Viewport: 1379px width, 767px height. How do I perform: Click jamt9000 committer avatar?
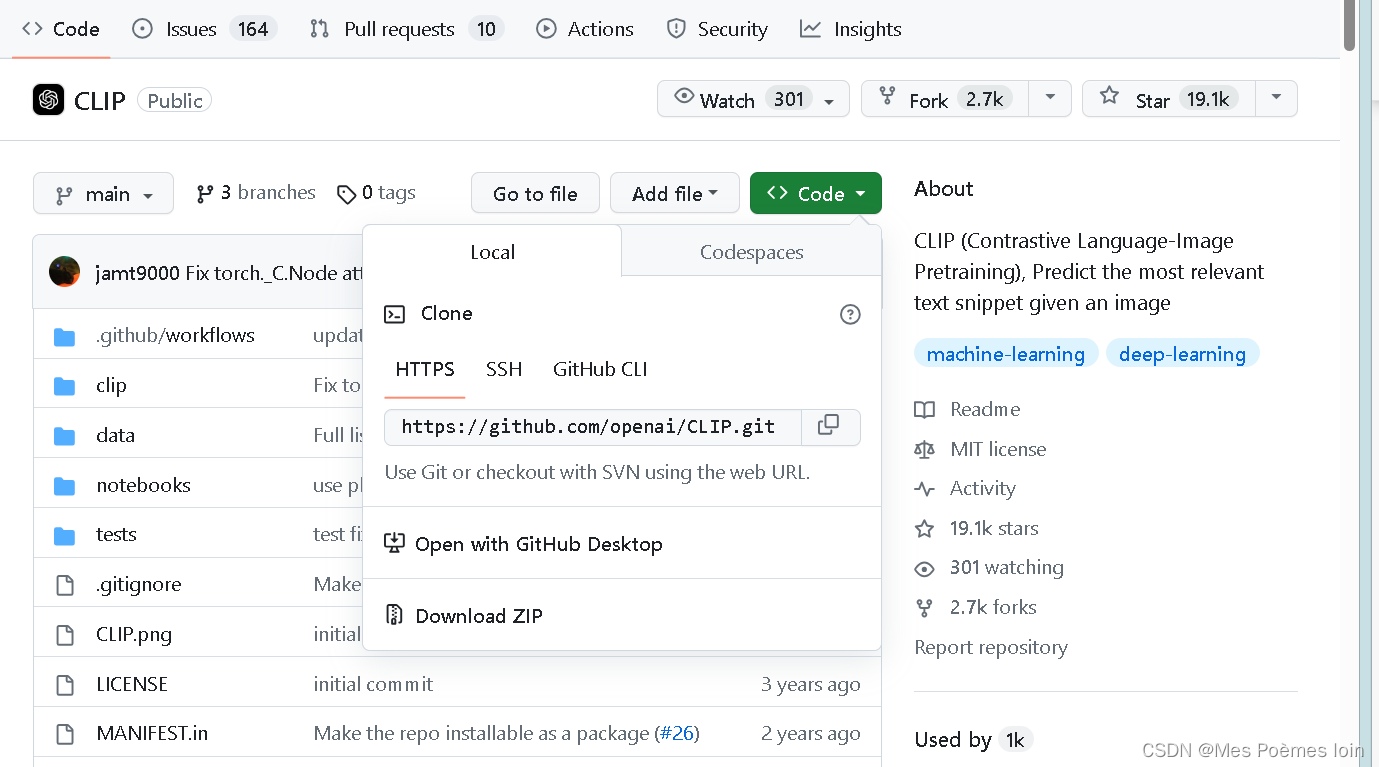click(64, 272)
